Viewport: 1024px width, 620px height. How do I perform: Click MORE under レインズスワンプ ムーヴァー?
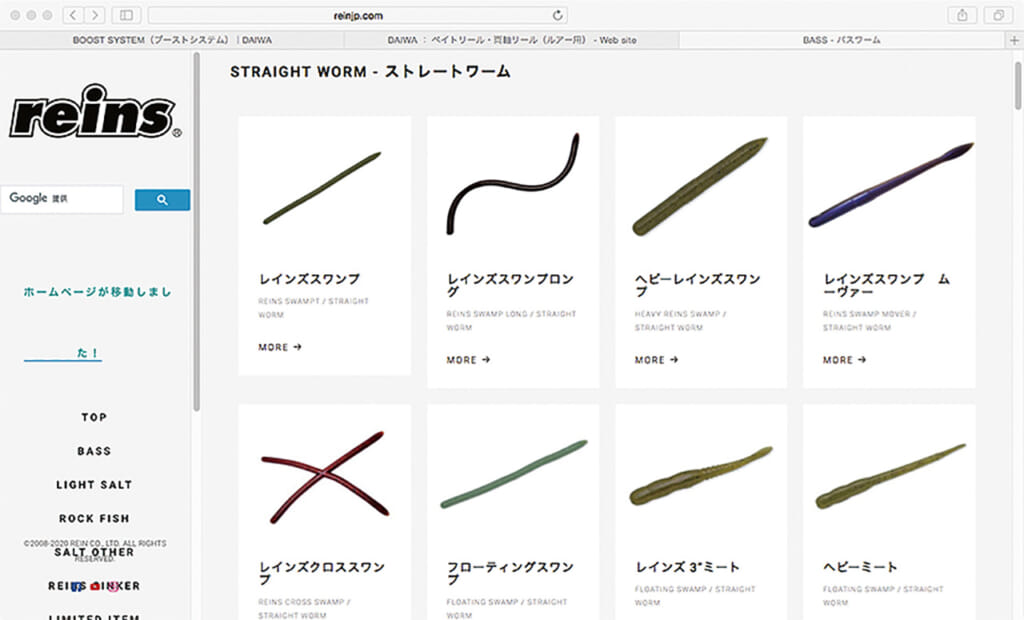tap(844, 360)
